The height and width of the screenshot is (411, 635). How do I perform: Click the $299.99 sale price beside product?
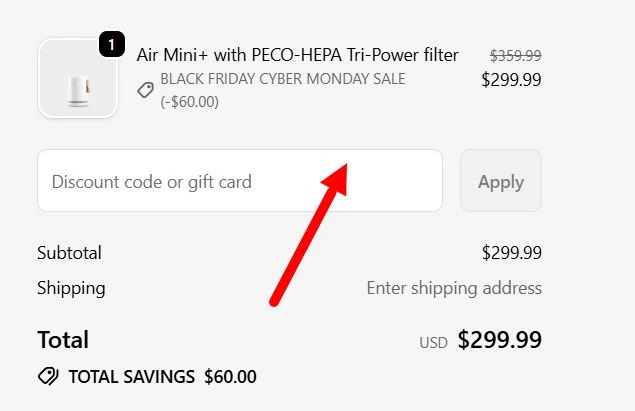point(511,80)
